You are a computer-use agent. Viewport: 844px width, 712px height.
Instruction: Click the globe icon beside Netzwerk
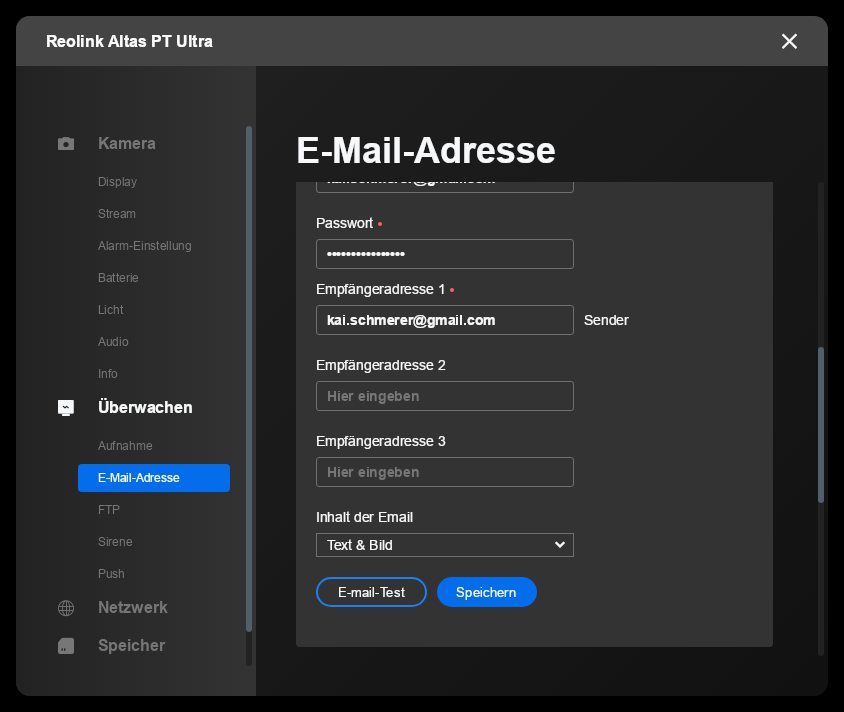(x=66, y=608)
